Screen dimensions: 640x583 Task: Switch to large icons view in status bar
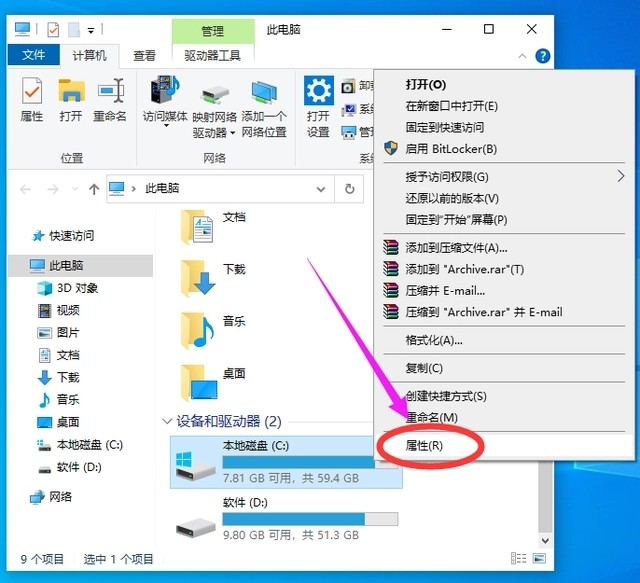(539, 558)
